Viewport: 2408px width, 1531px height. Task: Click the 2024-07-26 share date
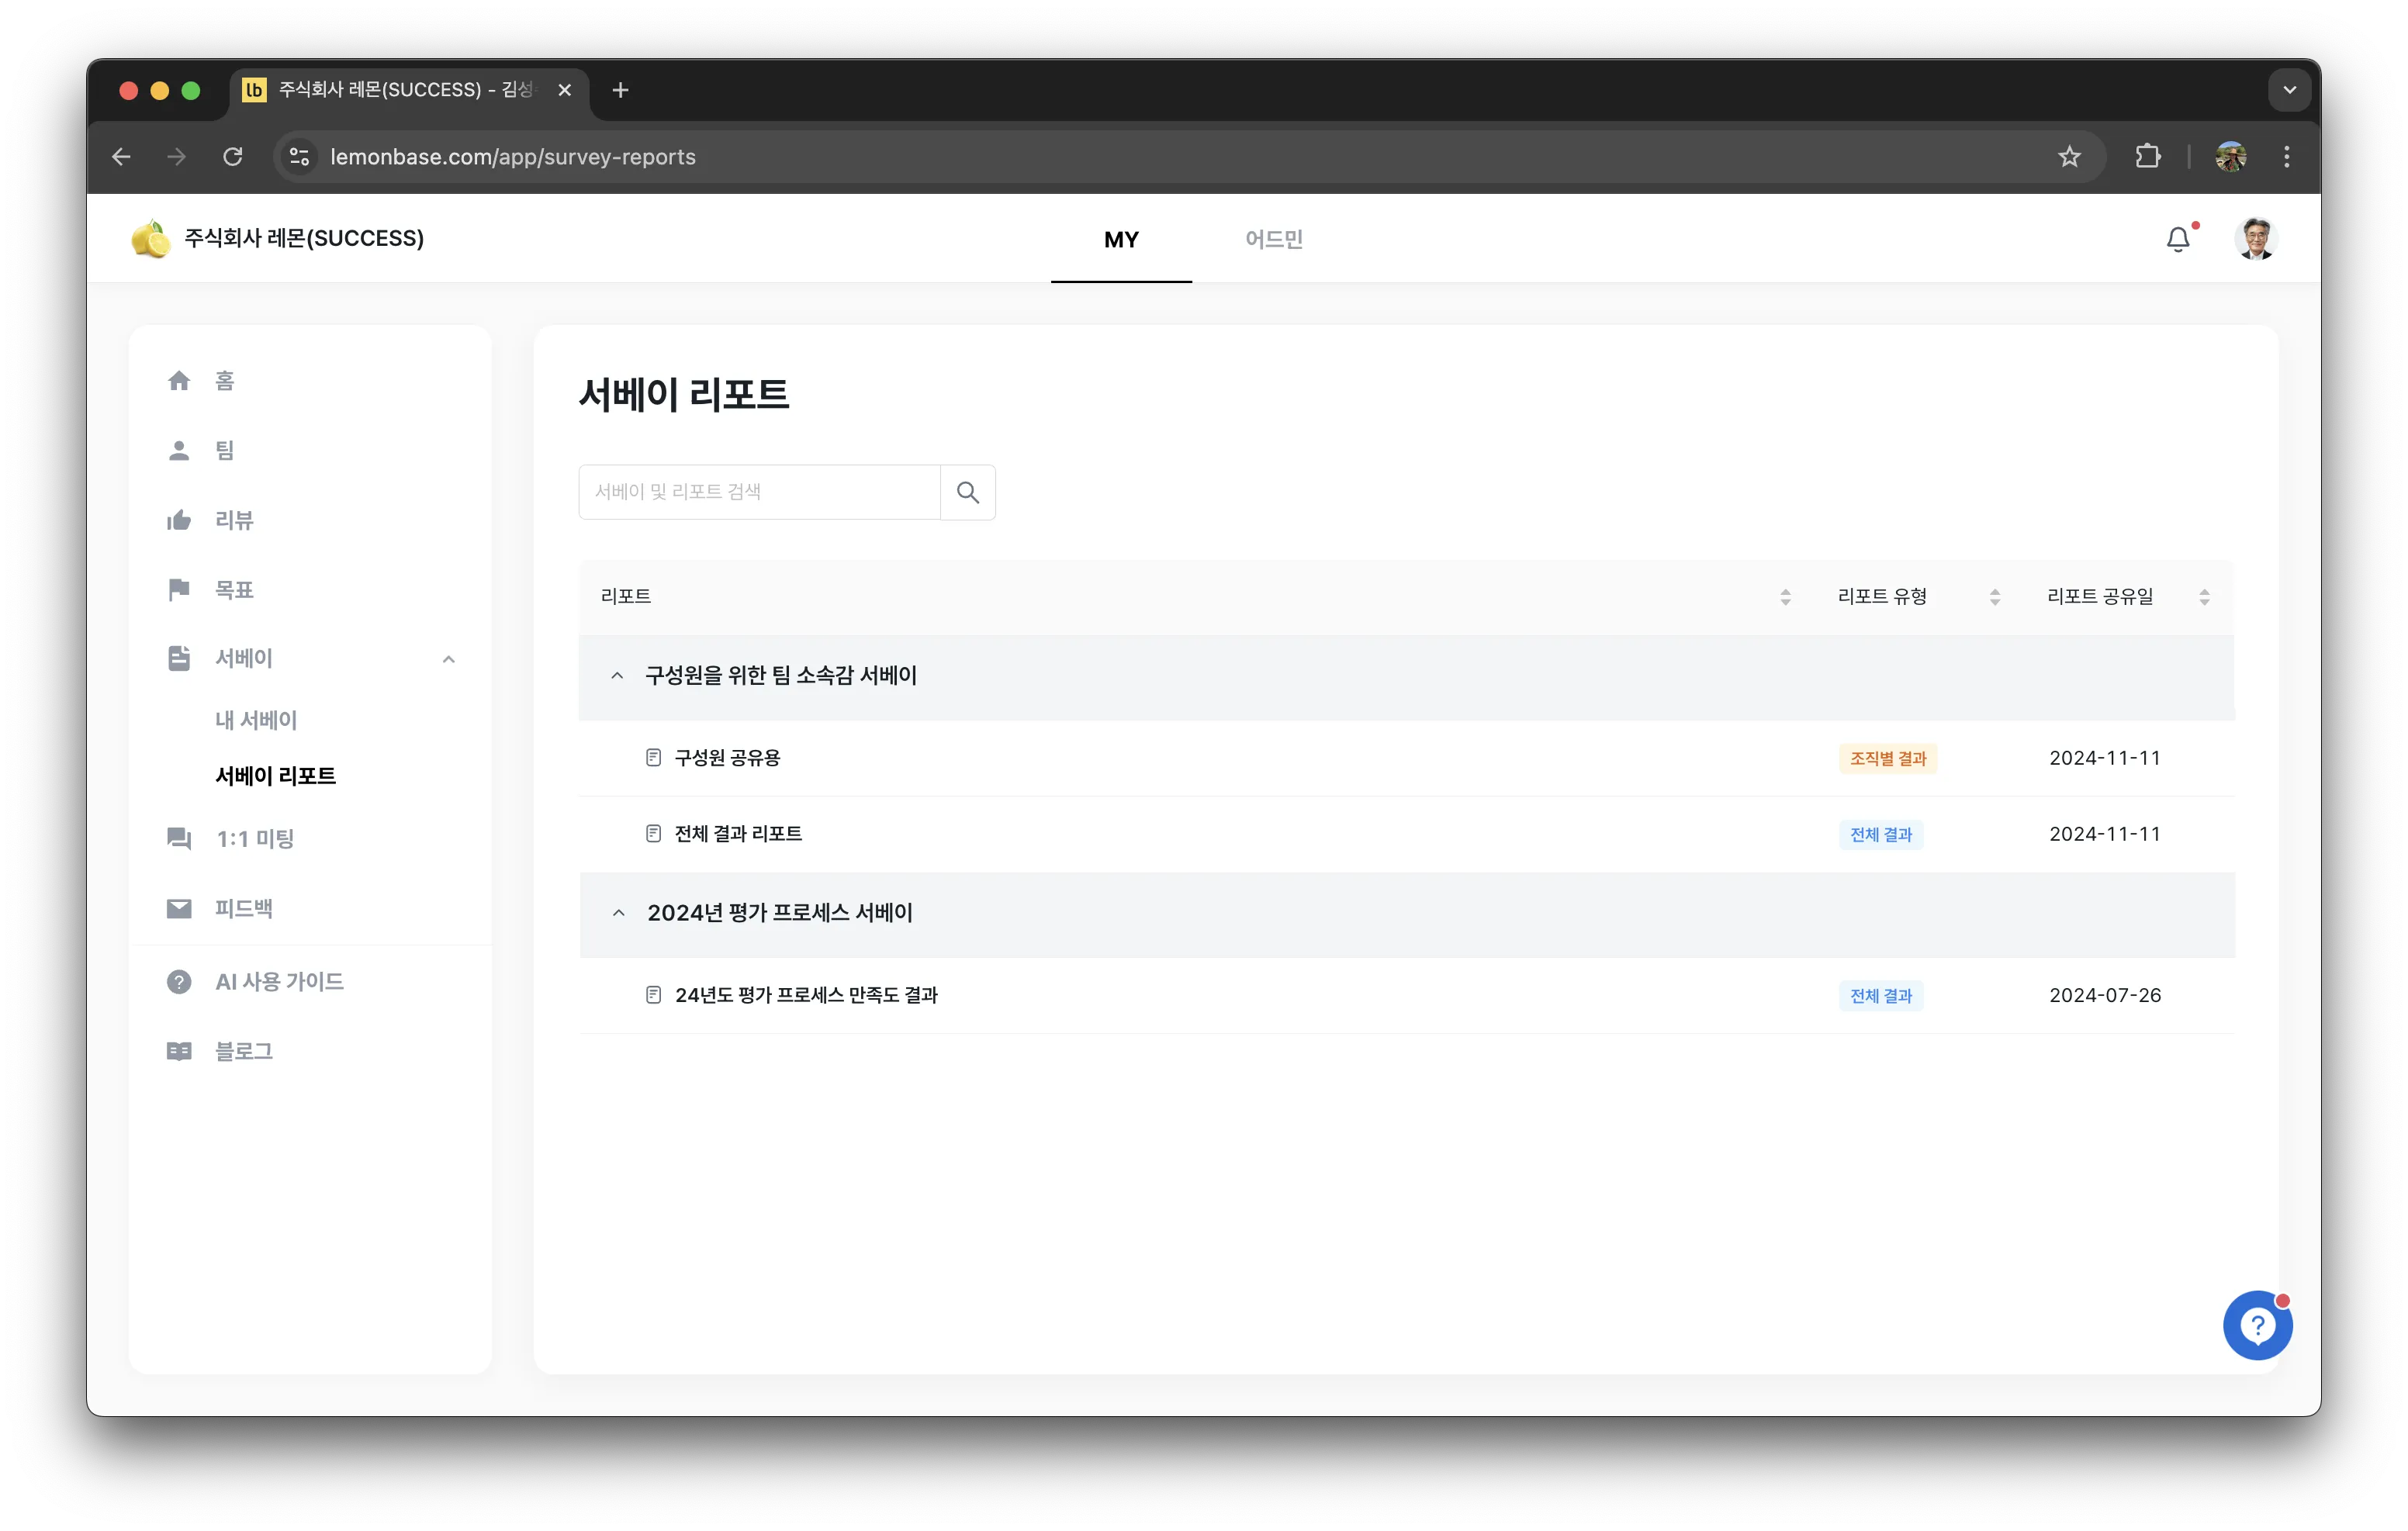[x=2105, y=995]
